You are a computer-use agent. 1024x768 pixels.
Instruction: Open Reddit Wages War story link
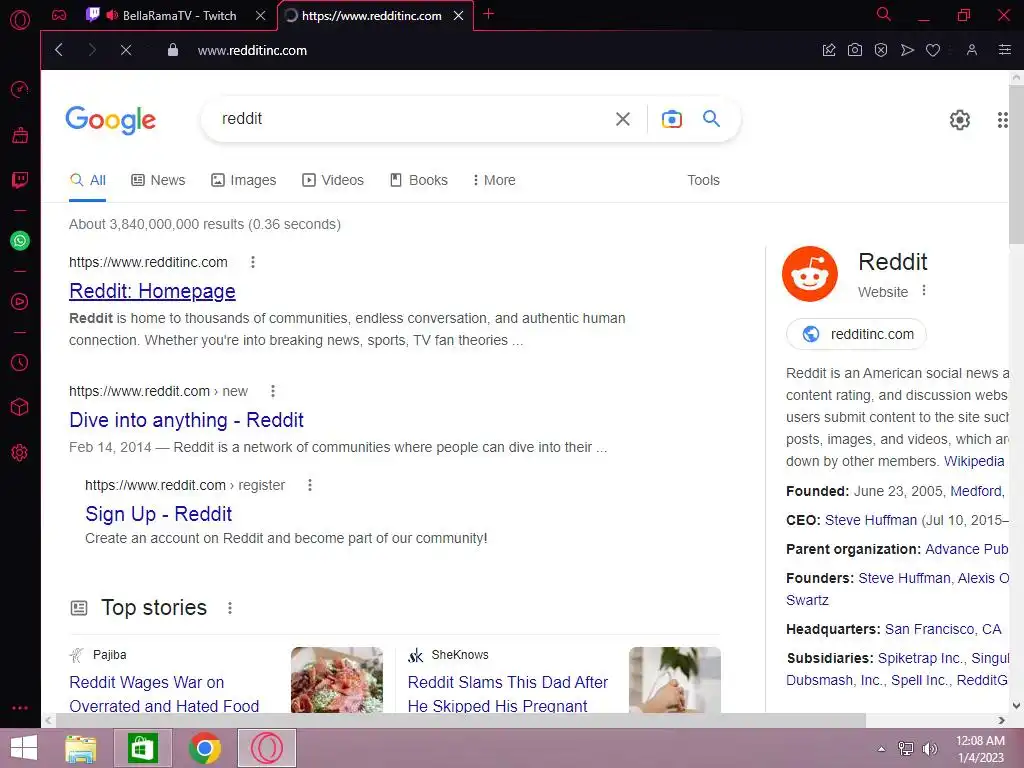pyautogui.click(x=164, y=693)
